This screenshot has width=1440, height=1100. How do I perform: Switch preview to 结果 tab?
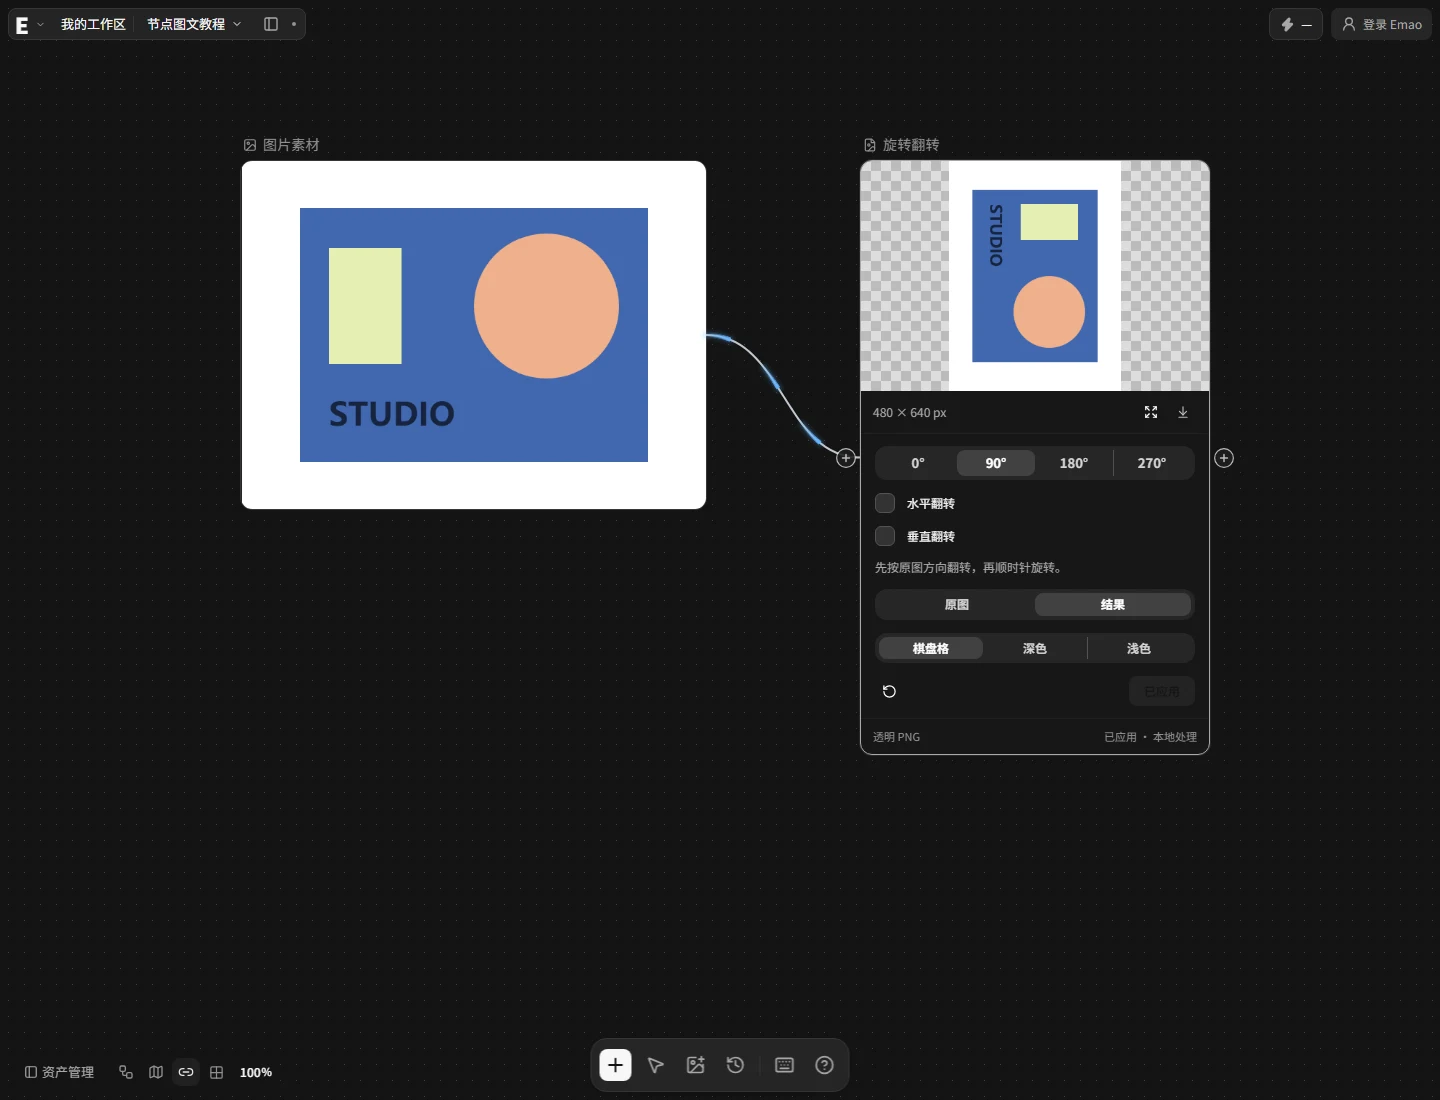1113,604
